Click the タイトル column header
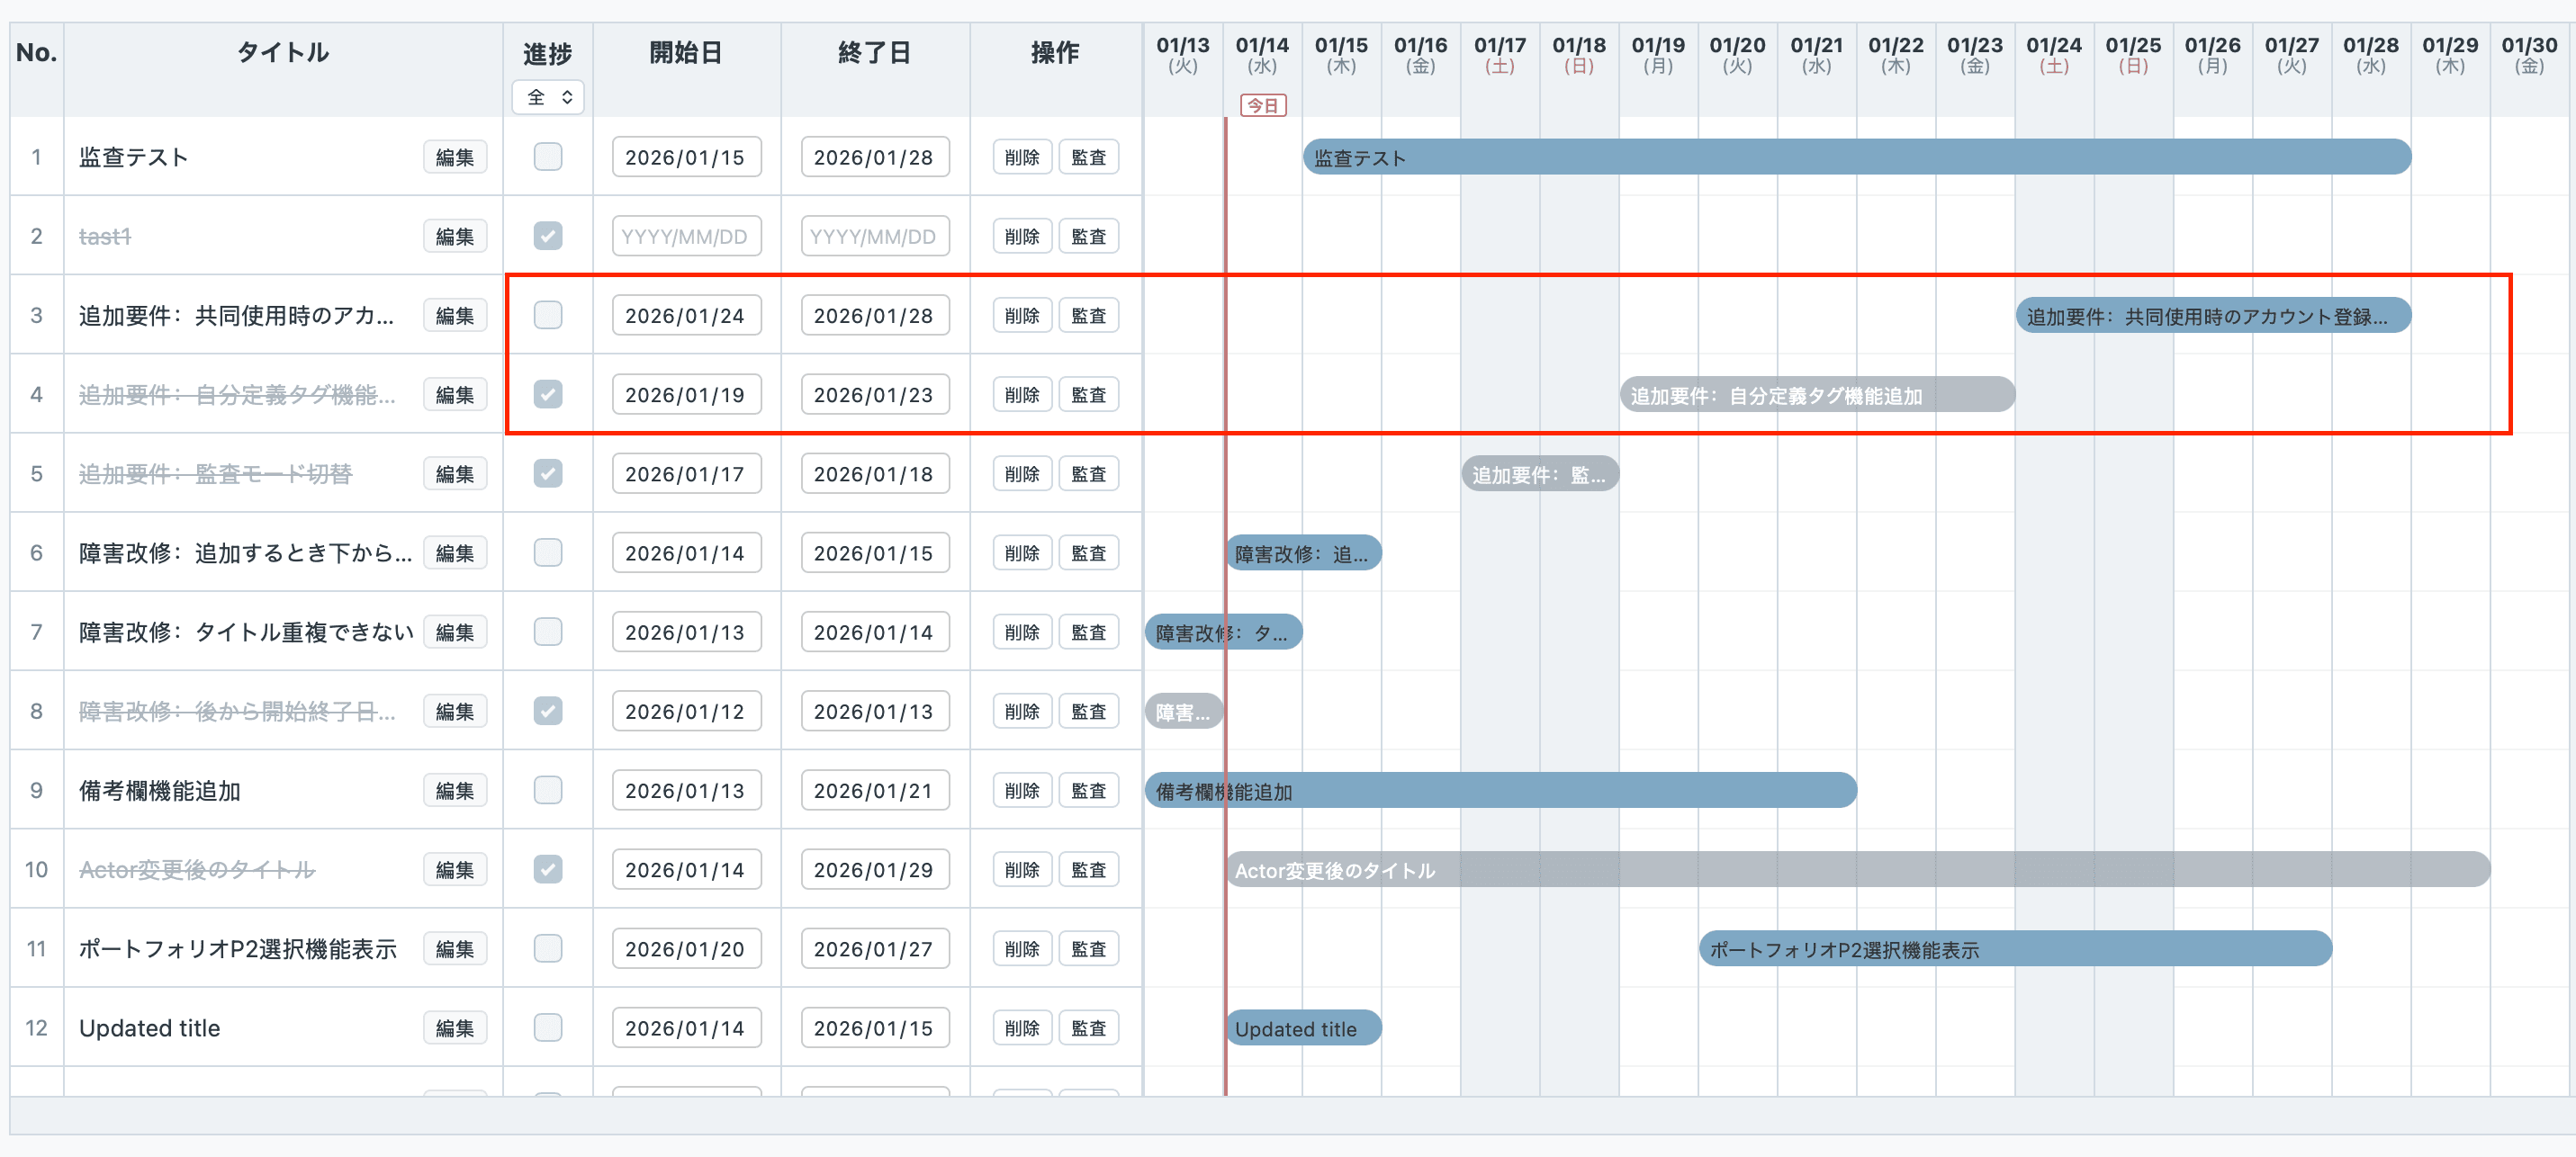Screen dimensions: 2576x1157 coord(283,52)
